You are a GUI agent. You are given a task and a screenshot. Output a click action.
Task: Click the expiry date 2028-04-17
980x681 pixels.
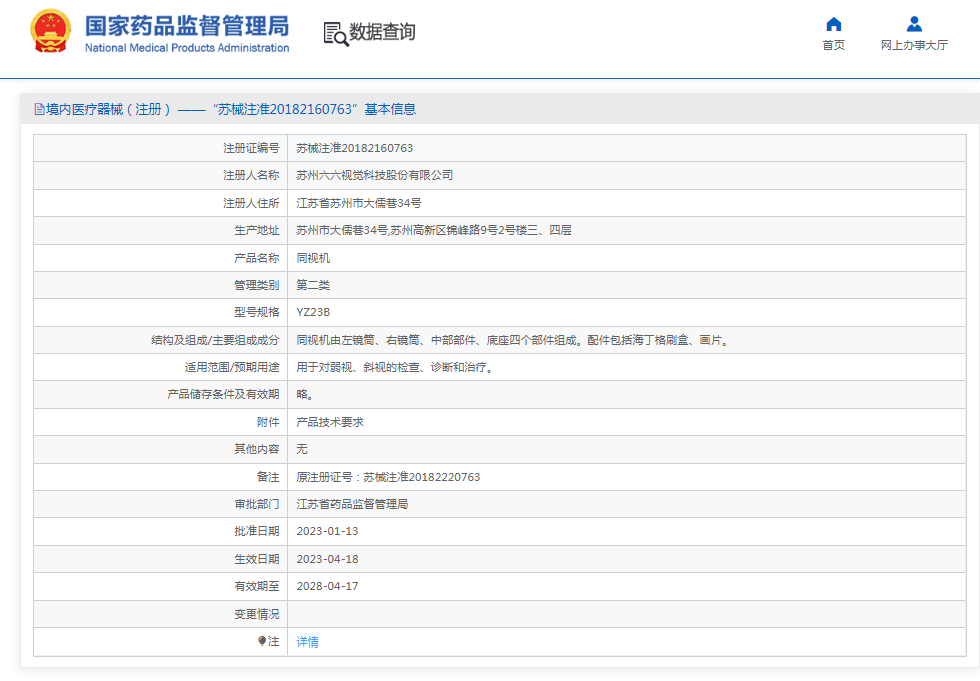[327, 586]
